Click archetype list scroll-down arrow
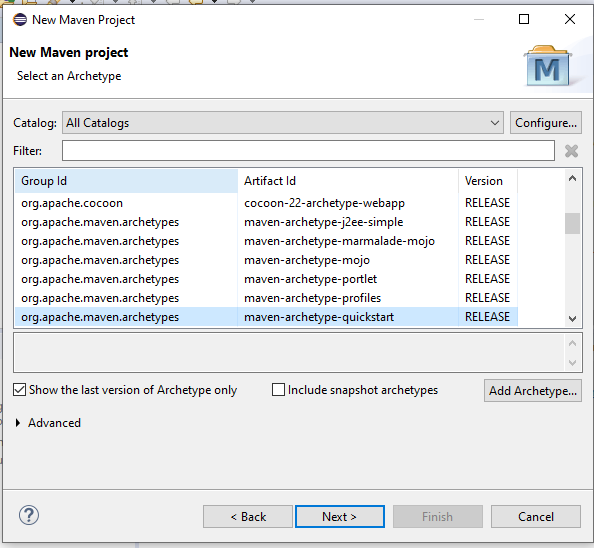 pyautogui.click(x=572, y=319)
